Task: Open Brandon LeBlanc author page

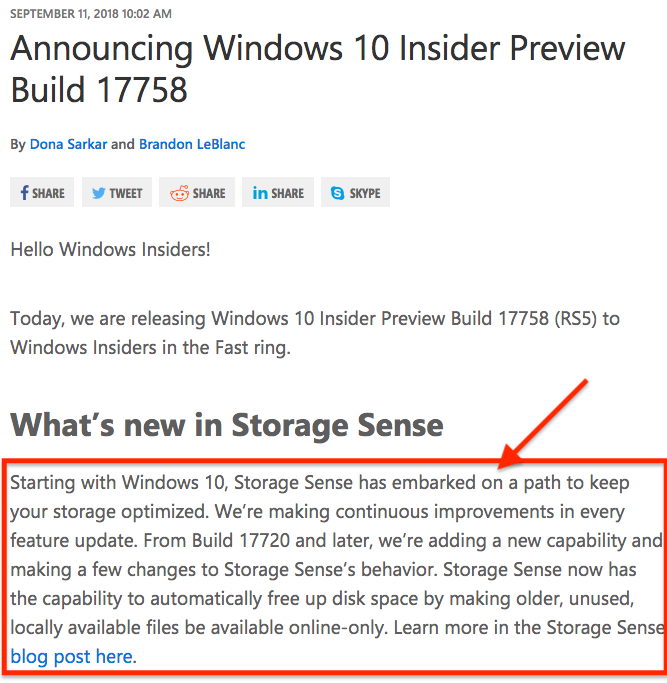Action: coord(192,144)
